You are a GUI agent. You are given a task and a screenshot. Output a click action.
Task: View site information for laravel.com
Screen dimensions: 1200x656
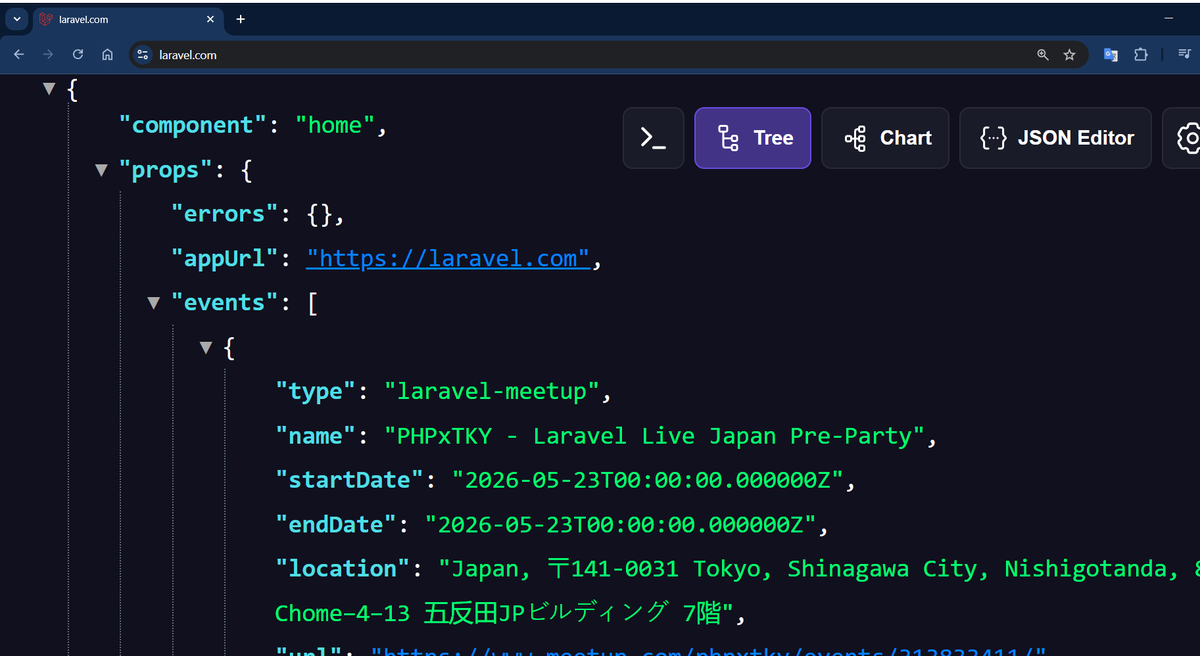142,55
